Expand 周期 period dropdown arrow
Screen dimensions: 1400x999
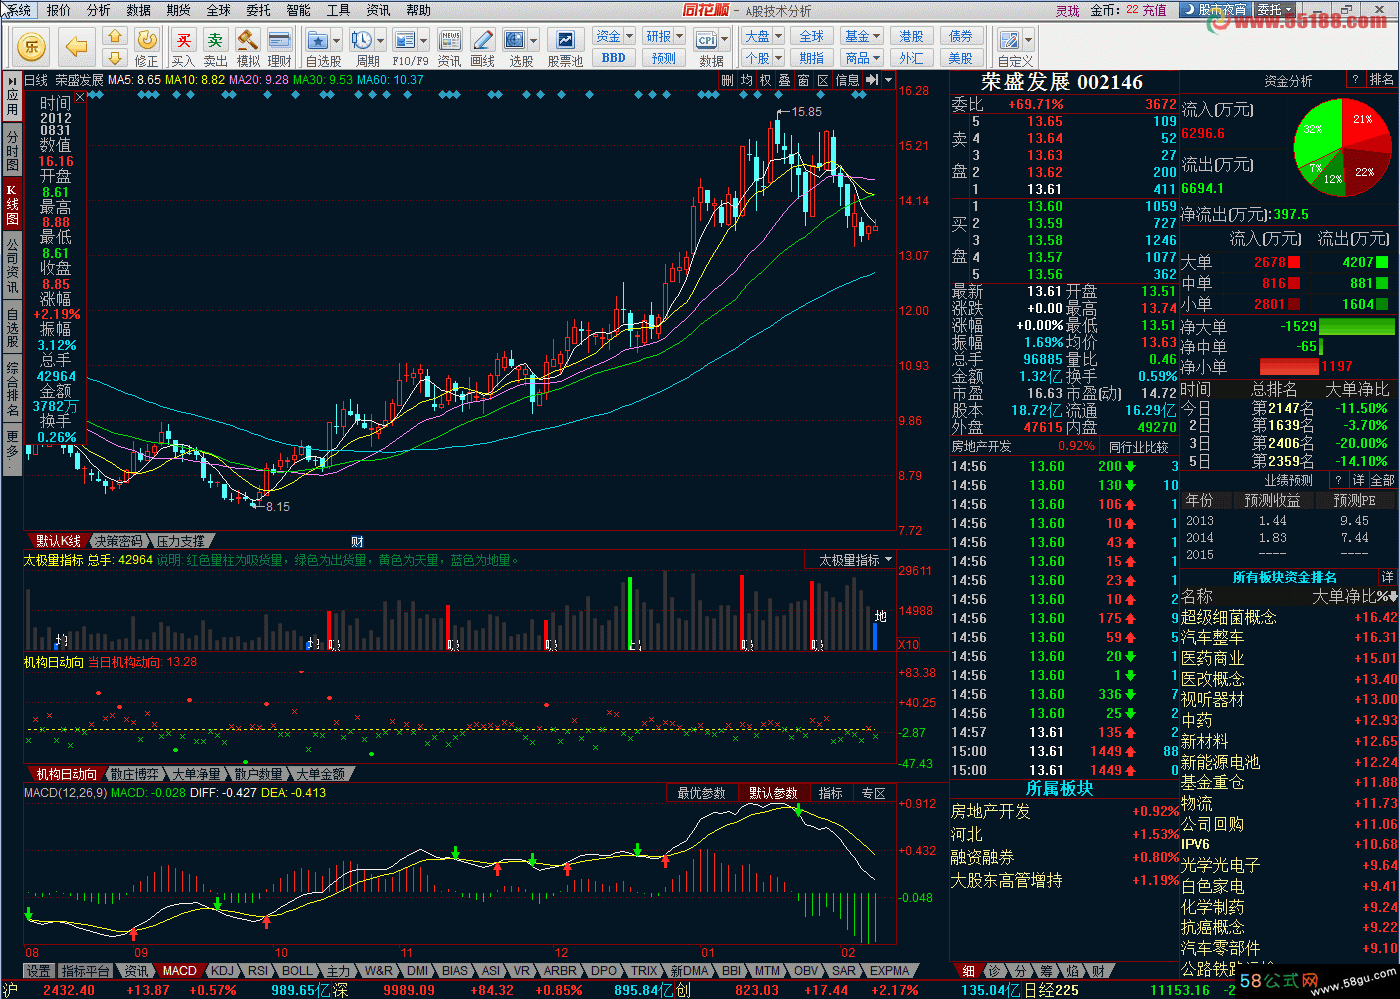pyautogui.click(x=381, y=41)
